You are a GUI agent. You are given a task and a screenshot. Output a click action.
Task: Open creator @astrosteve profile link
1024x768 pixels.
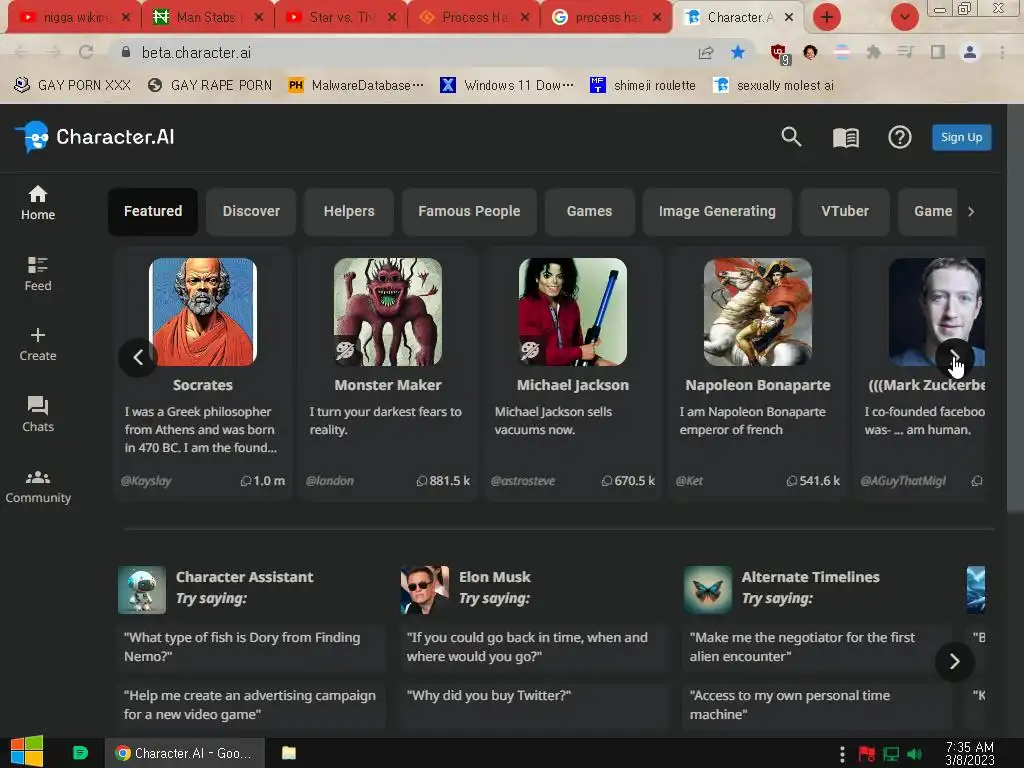(x=522, y=481)
